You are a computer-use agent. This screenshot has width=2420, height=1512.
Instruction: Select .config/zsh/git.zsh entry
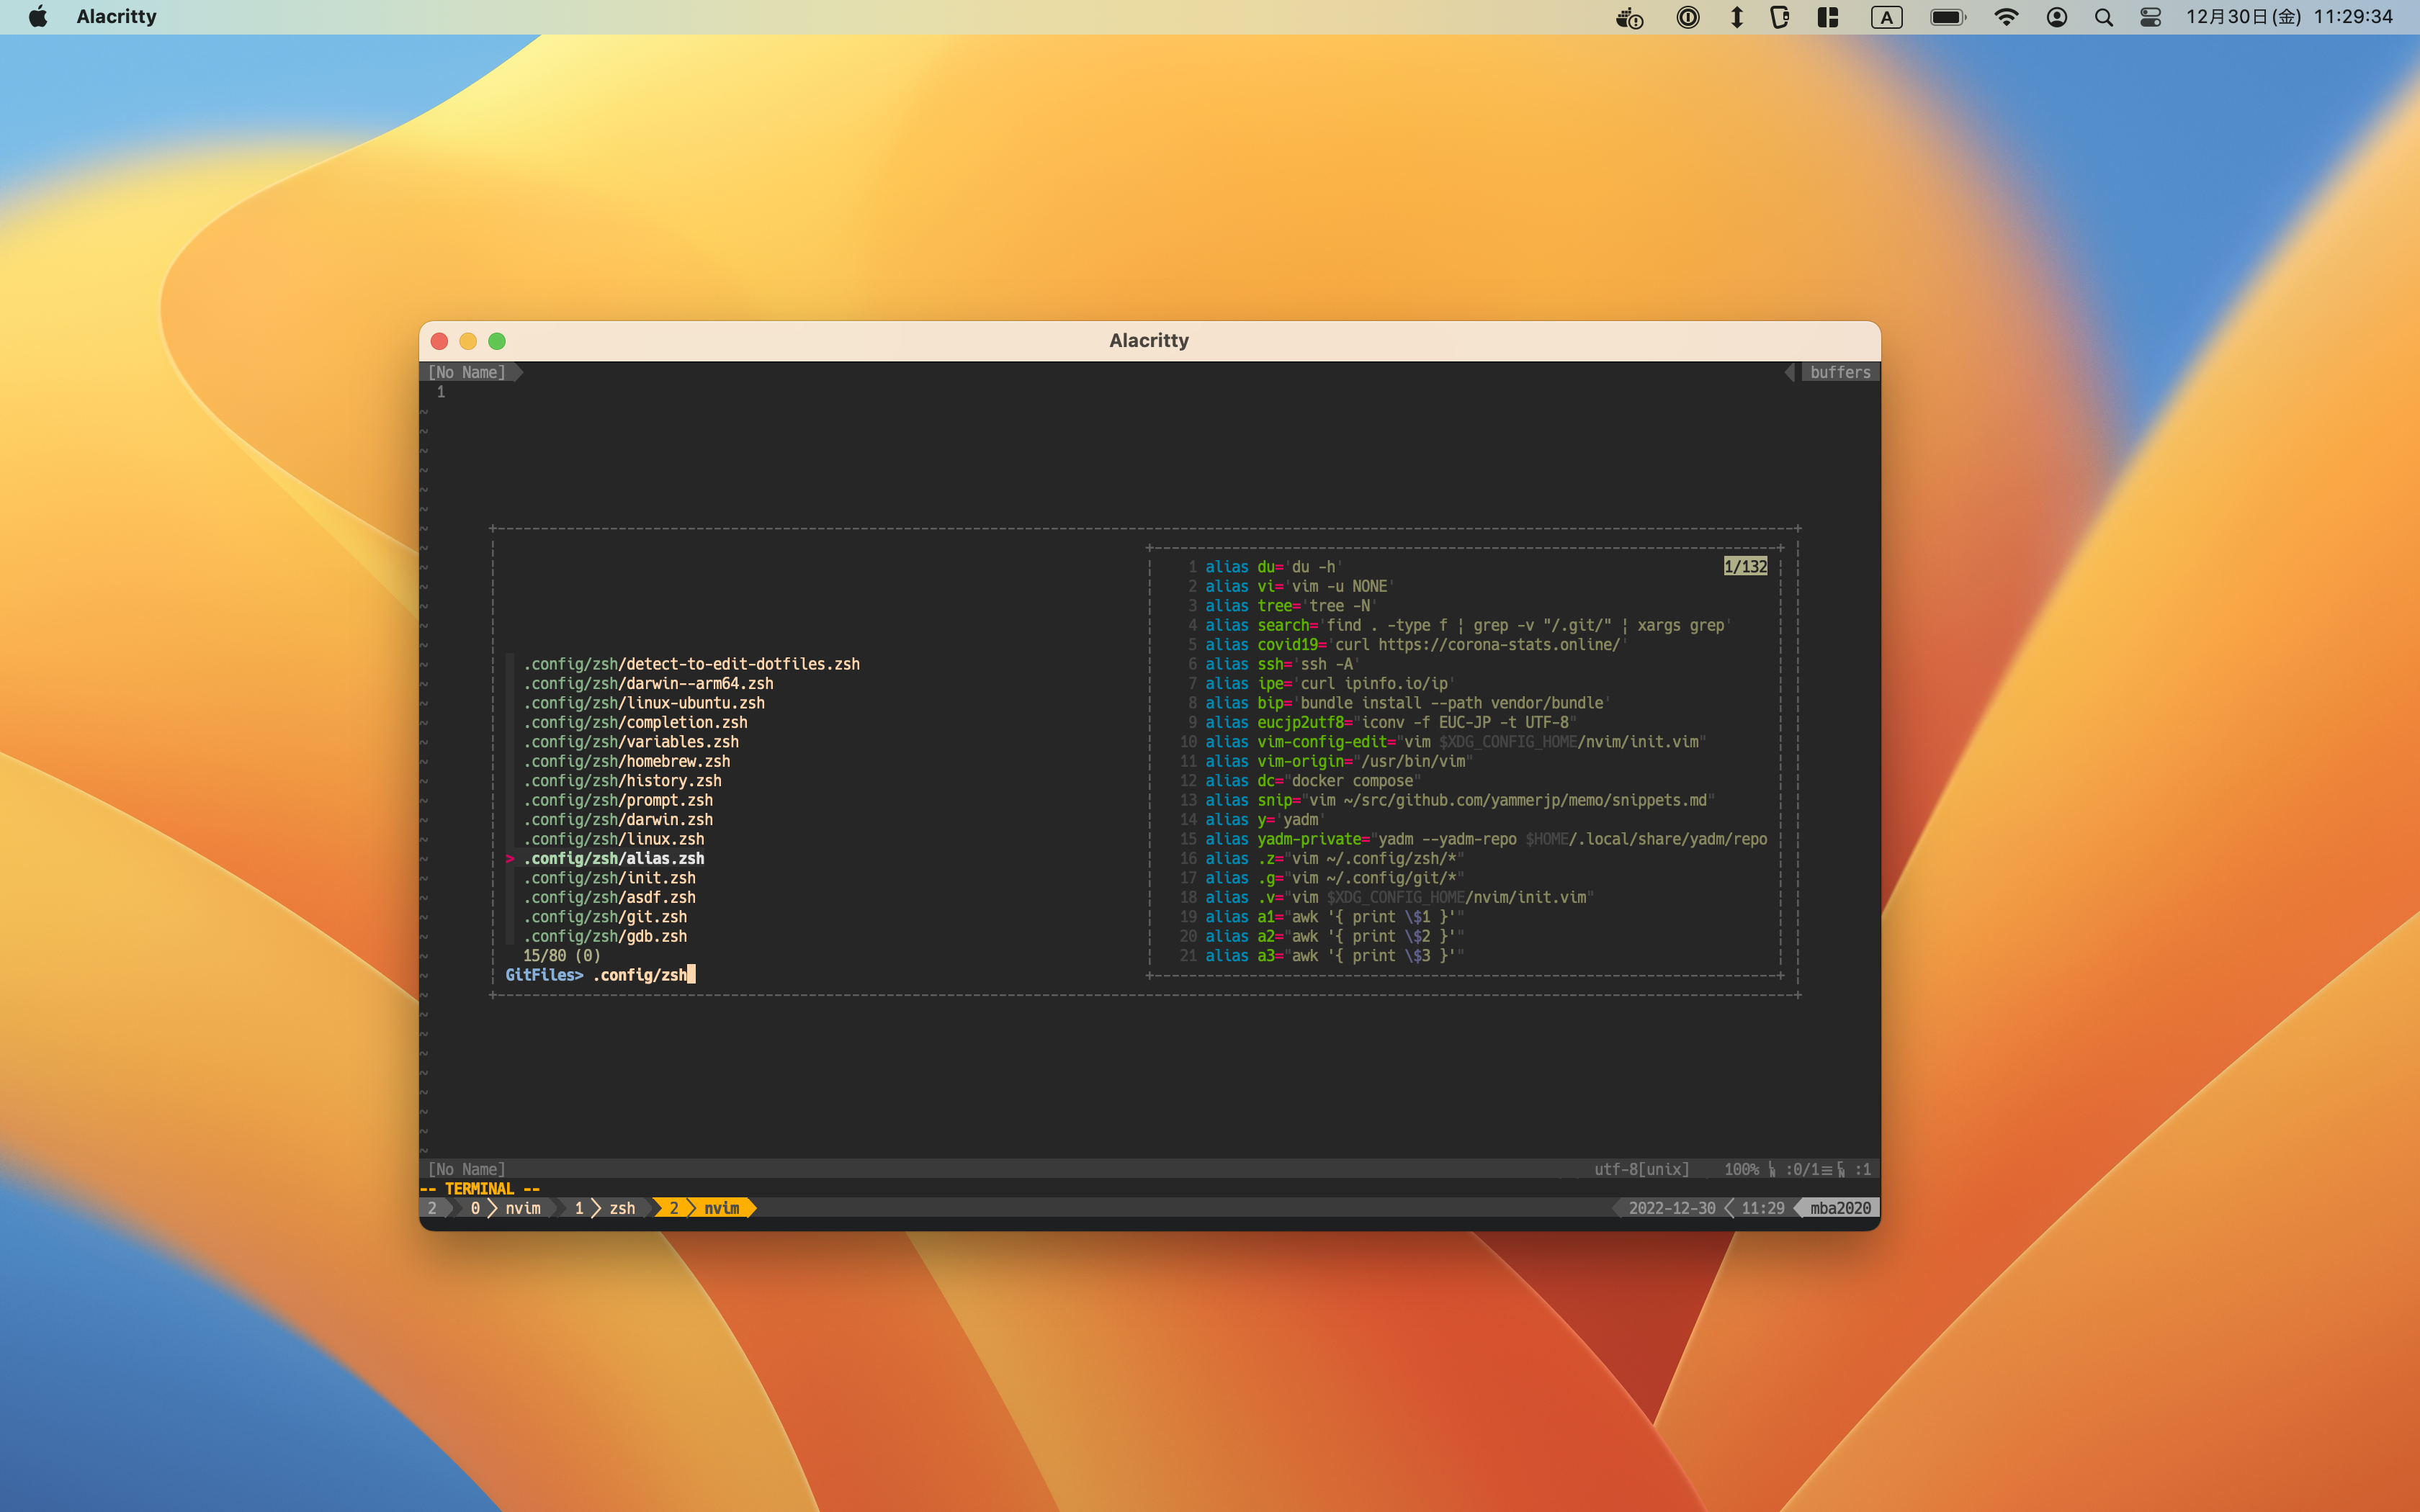(605, 917)
